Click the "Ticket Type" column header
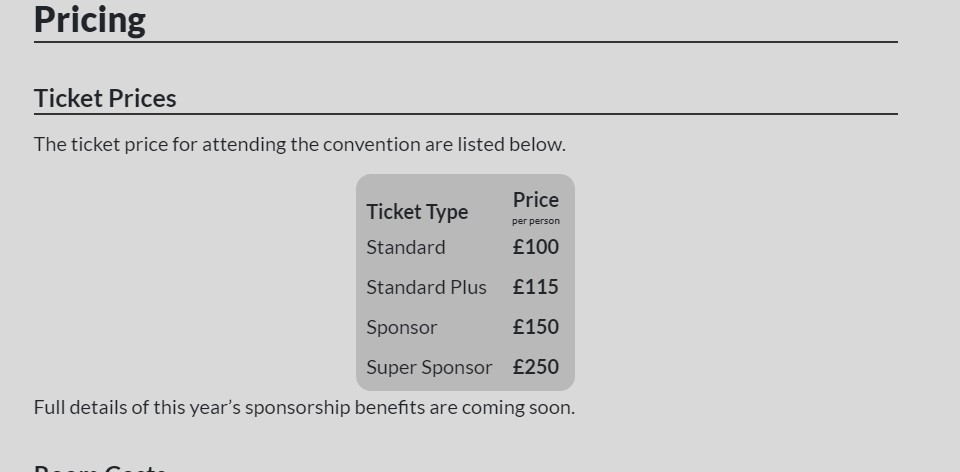This screenshot has width=960, height=472. (x=417, y=212)
